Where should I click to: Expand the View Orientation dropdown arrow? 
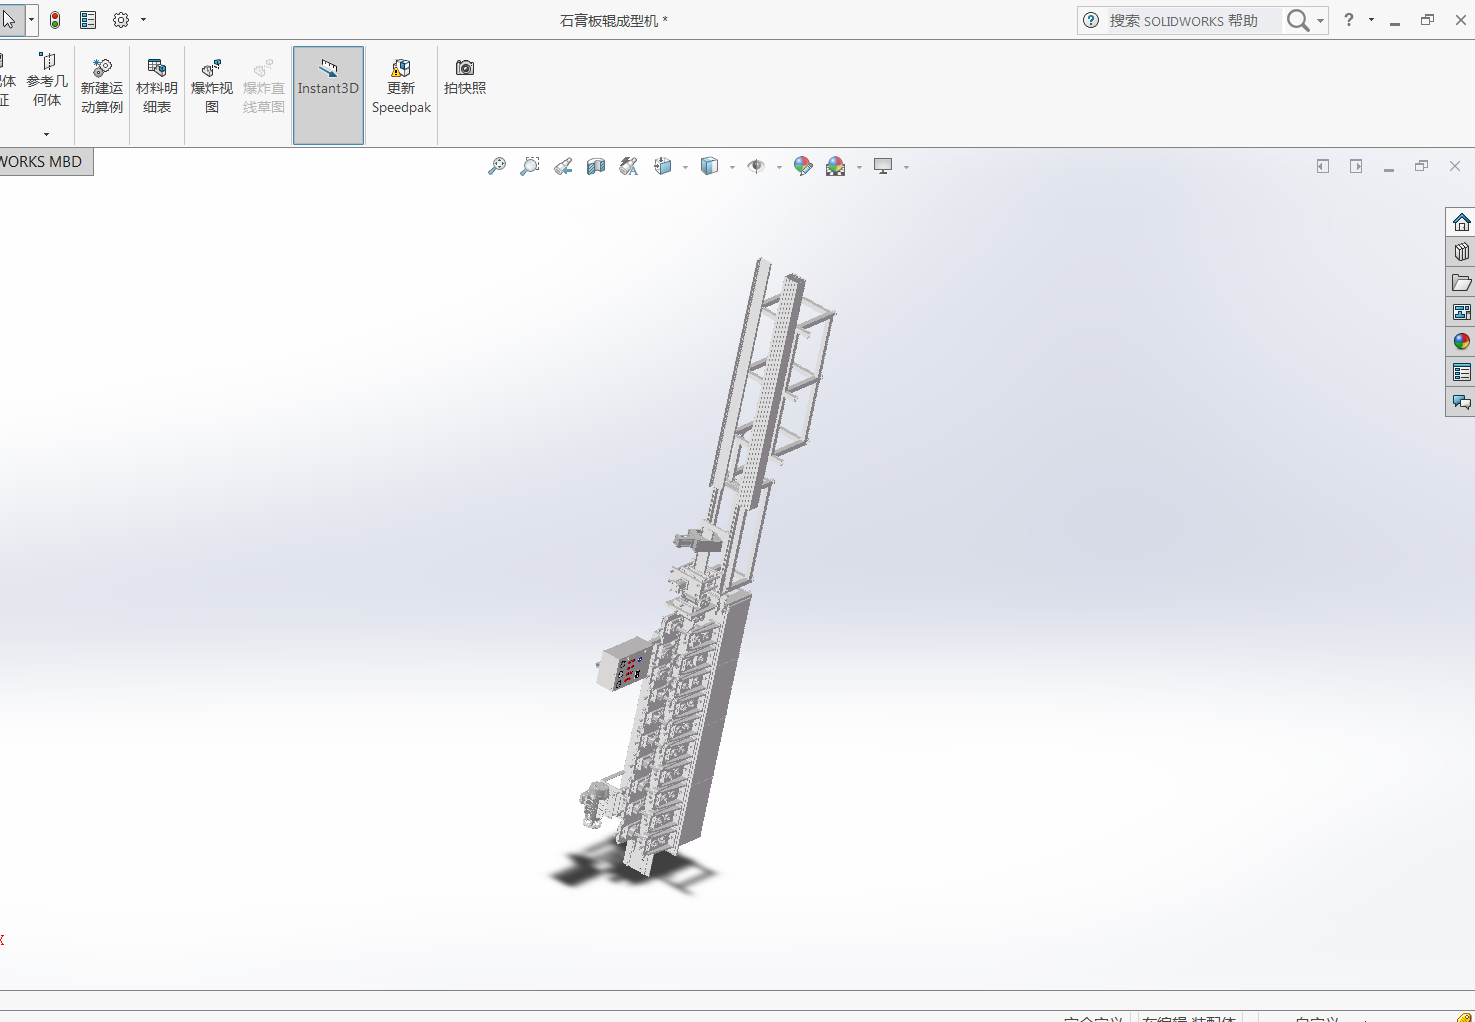tap(685, 168)
